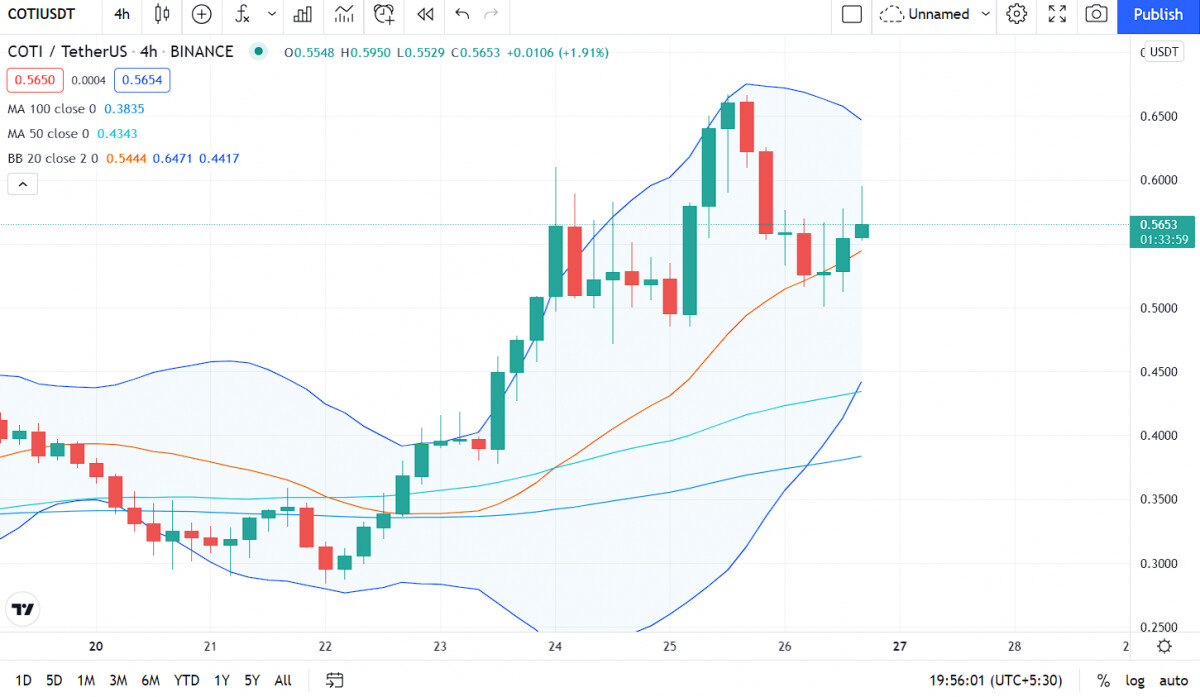The height and width of the screenshot is (697, 1200).
Task: Redo the last chart action
Action: [491, 14]
